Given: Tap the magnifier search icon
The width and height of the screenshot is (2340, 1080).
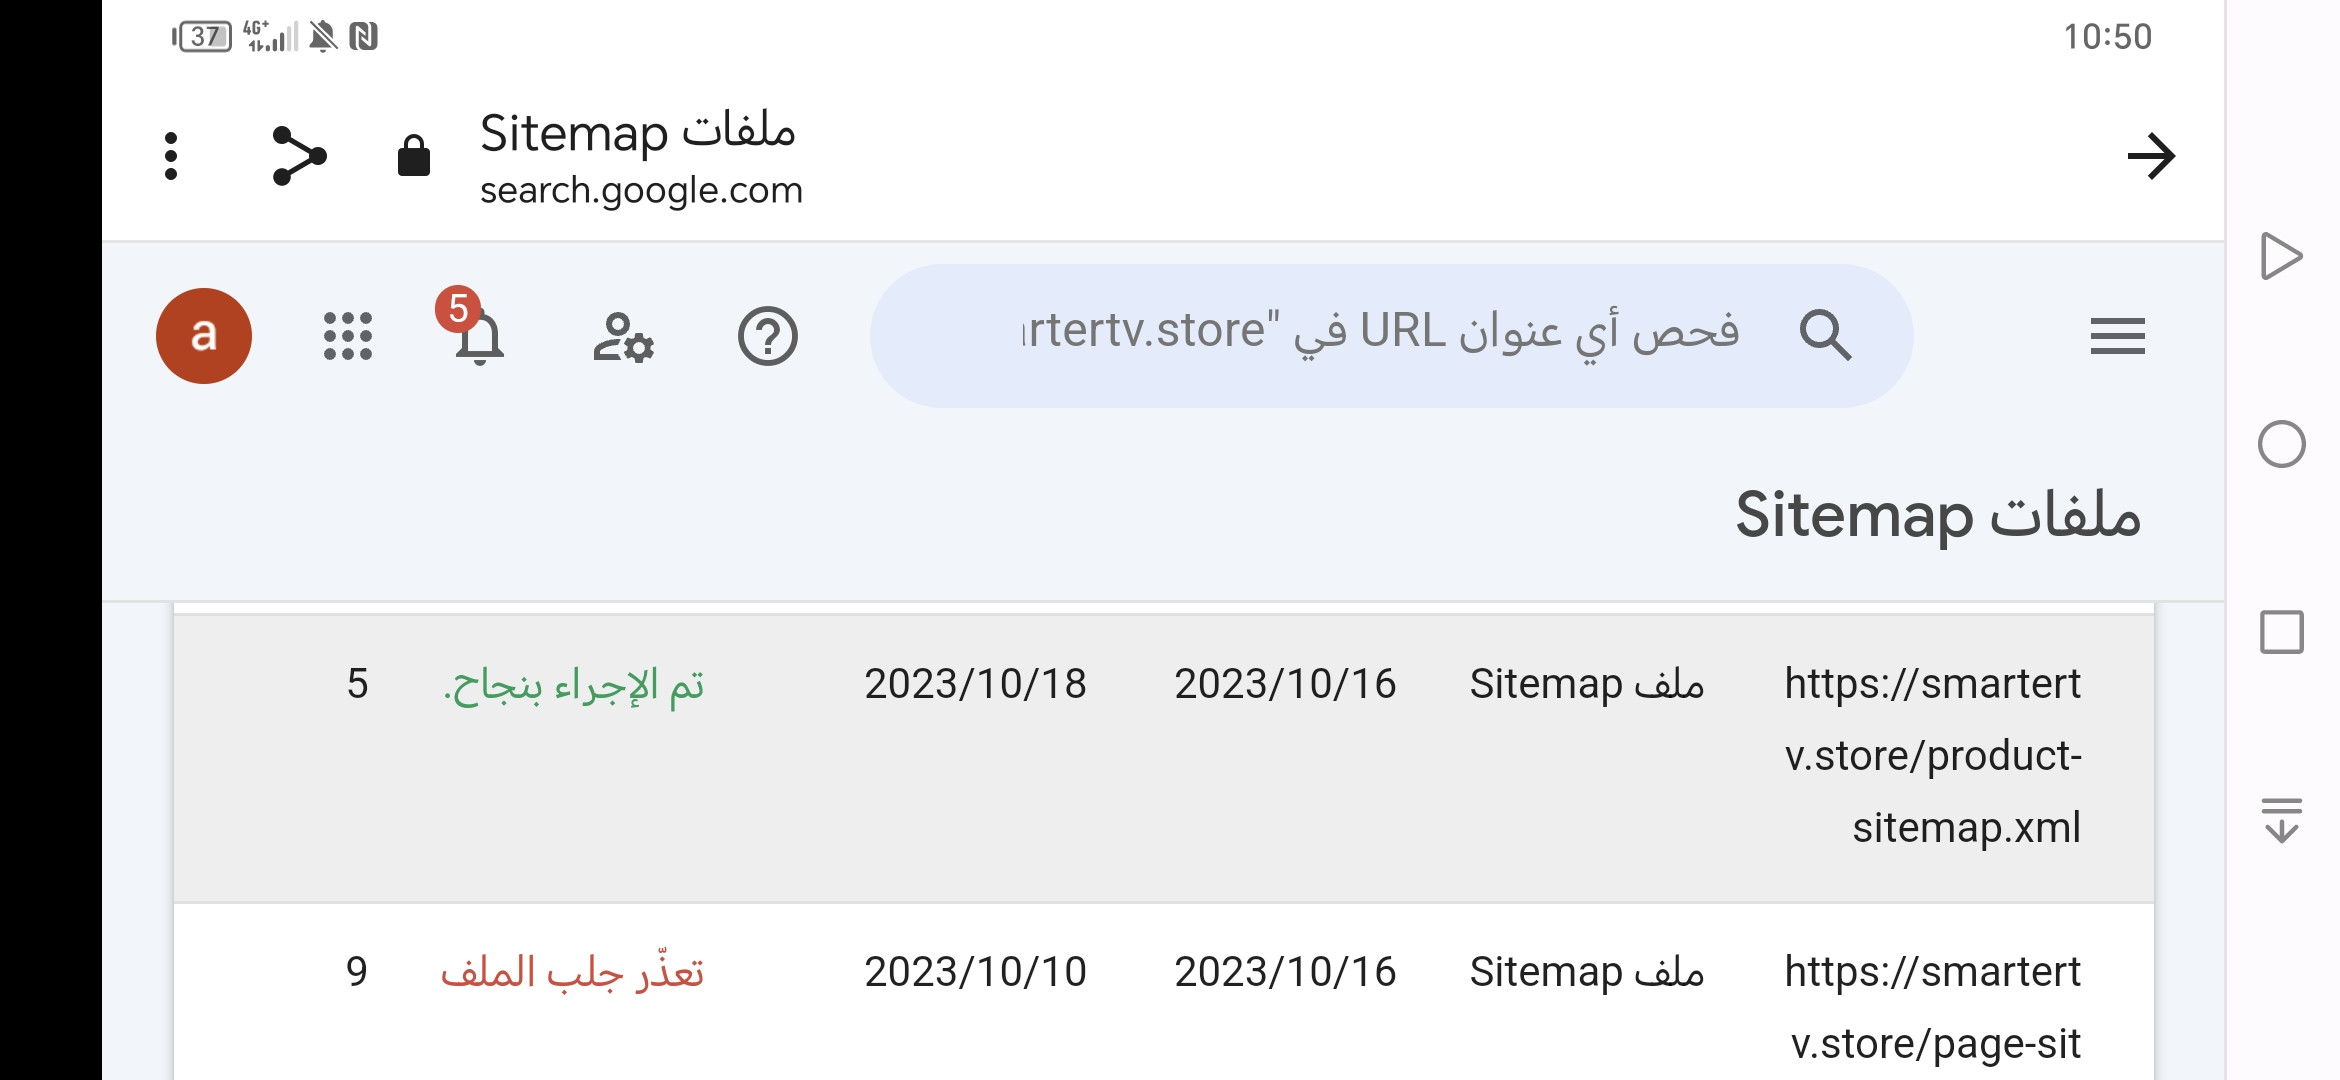Looking at the screenshot, I should 1825,335.
